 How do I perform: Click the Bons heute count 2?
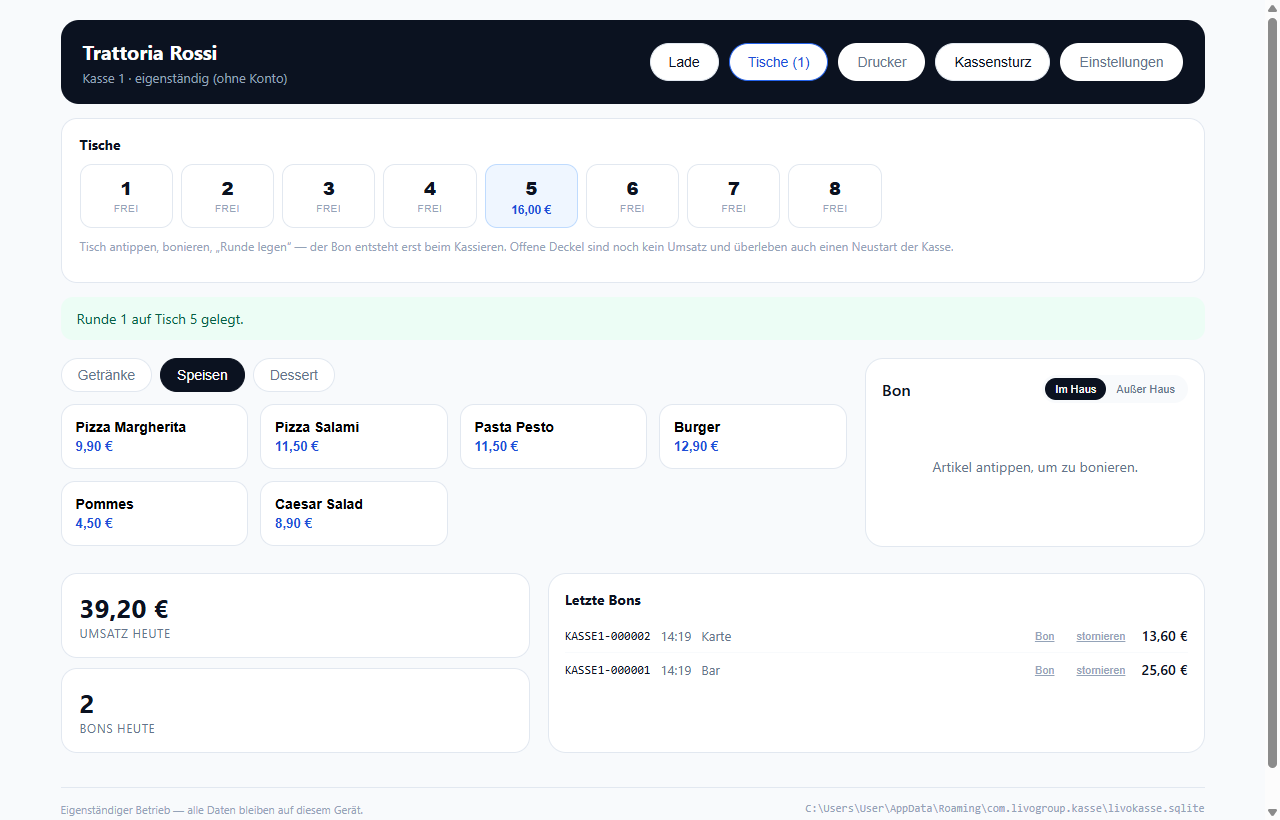[x=87, y=704]
